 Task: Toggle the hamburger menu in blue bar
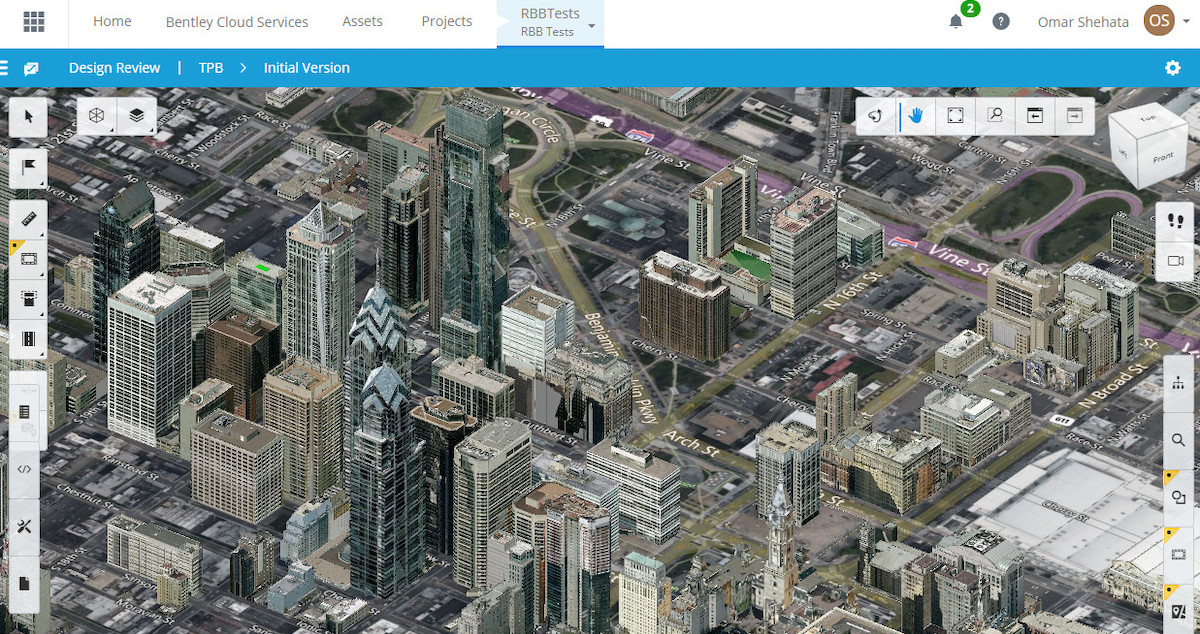tap(4, 68)
